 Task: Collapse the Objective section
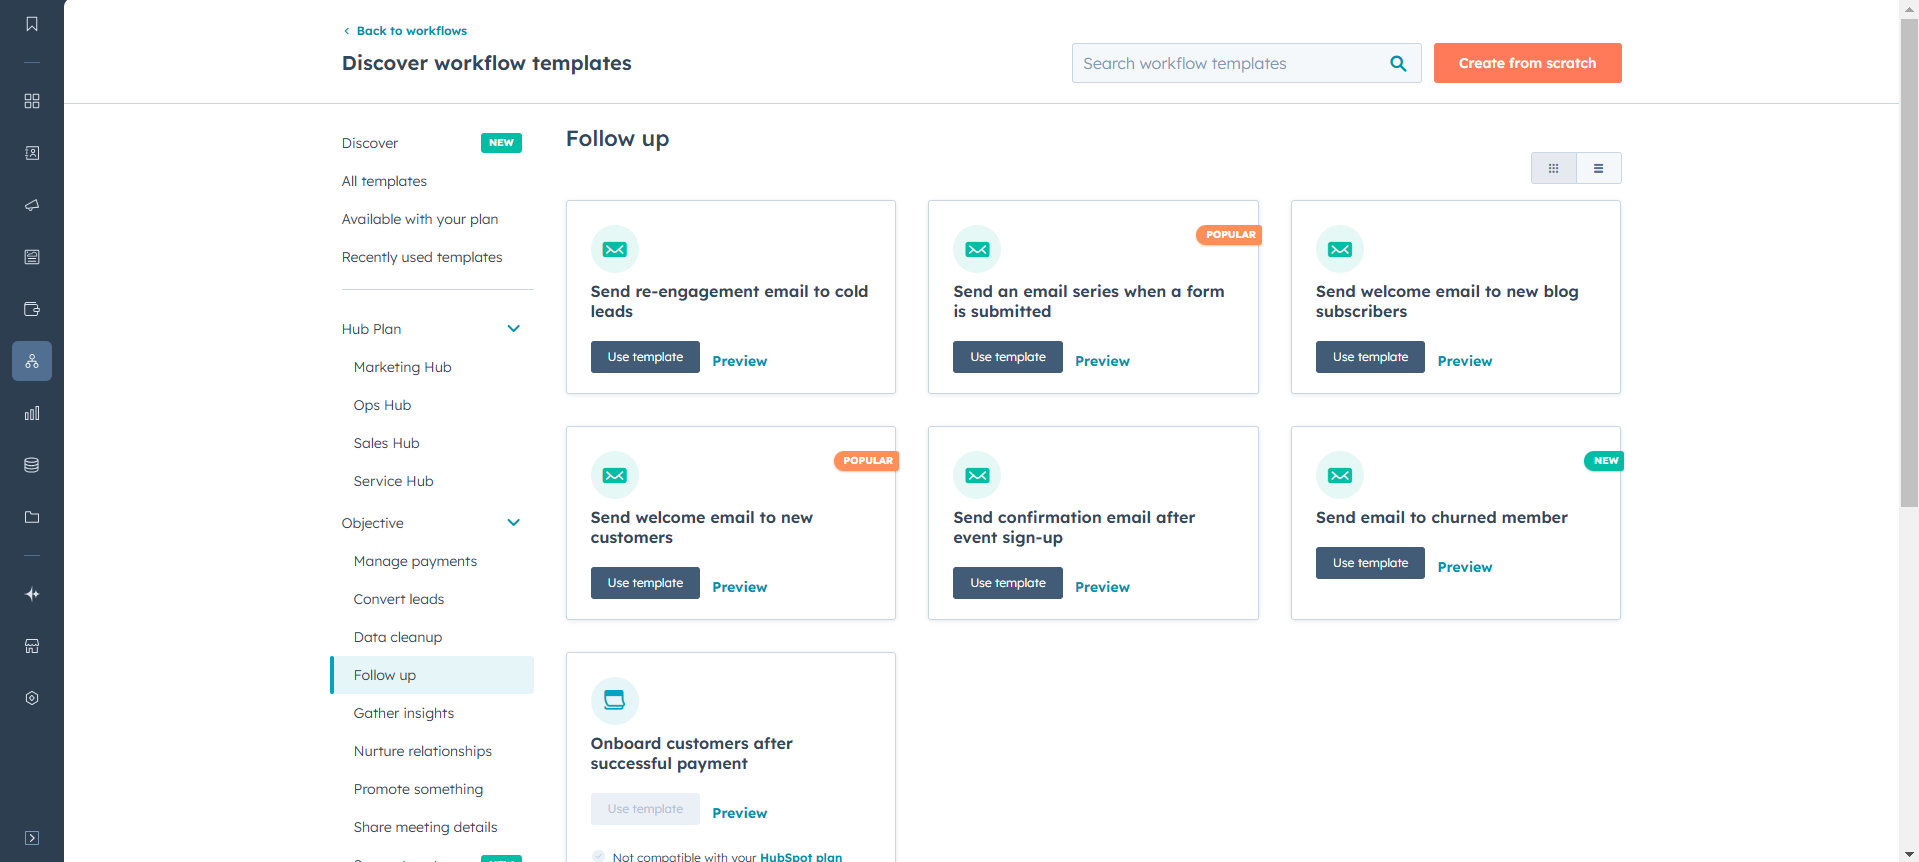tap(513, 523)
